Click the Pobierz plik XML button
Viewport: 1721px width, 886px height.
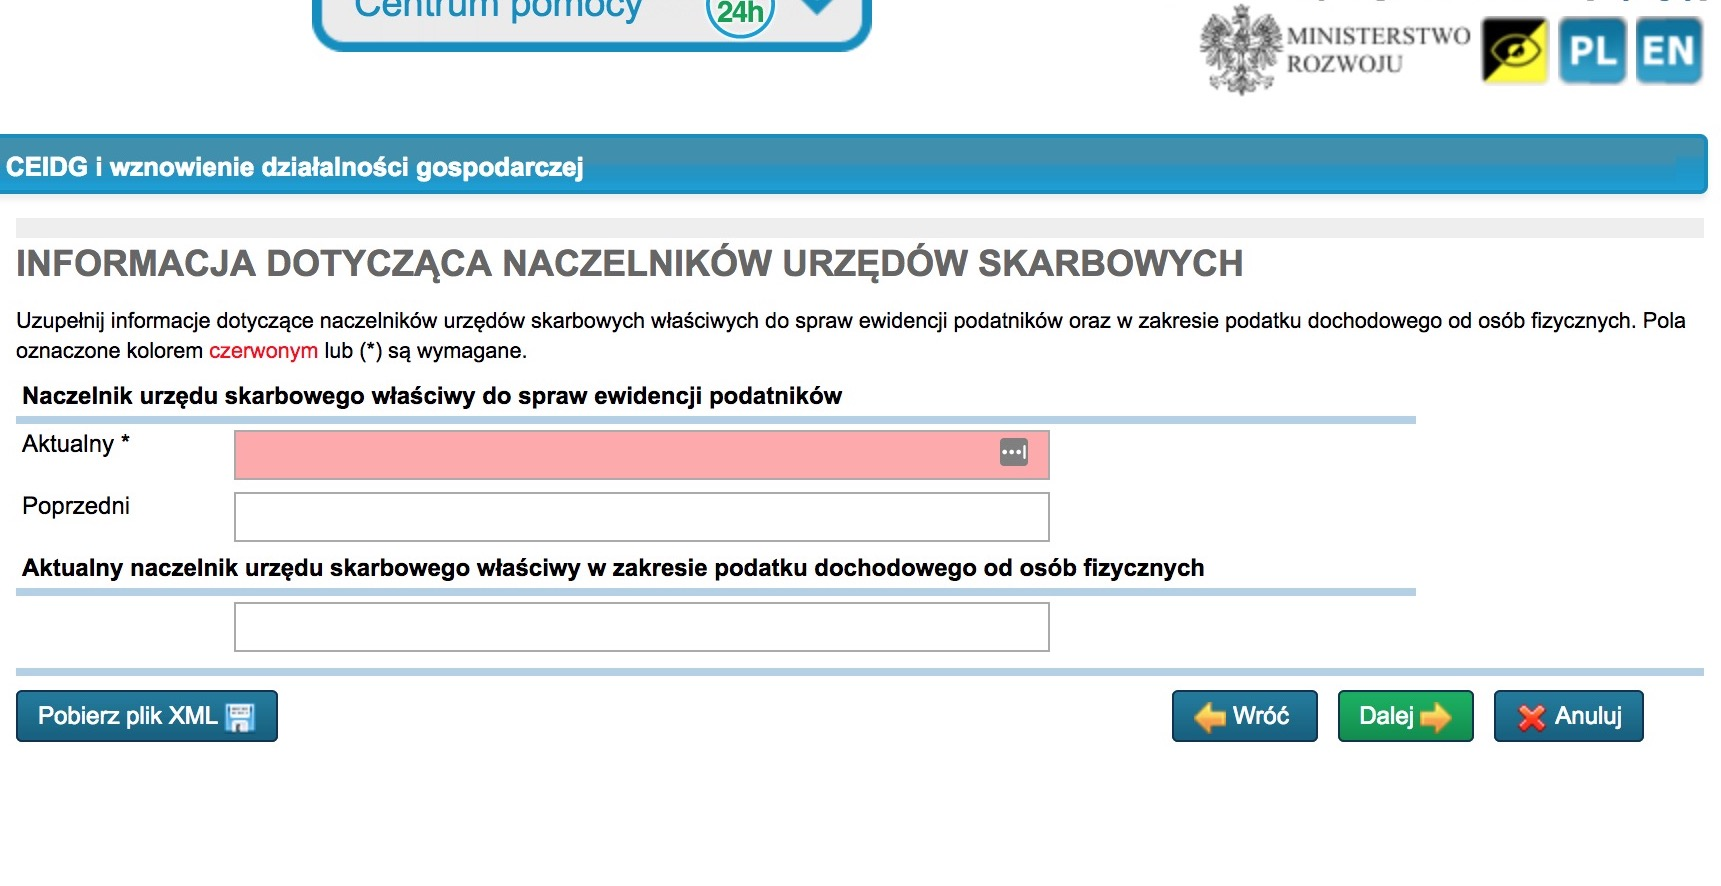click(147, 716)
